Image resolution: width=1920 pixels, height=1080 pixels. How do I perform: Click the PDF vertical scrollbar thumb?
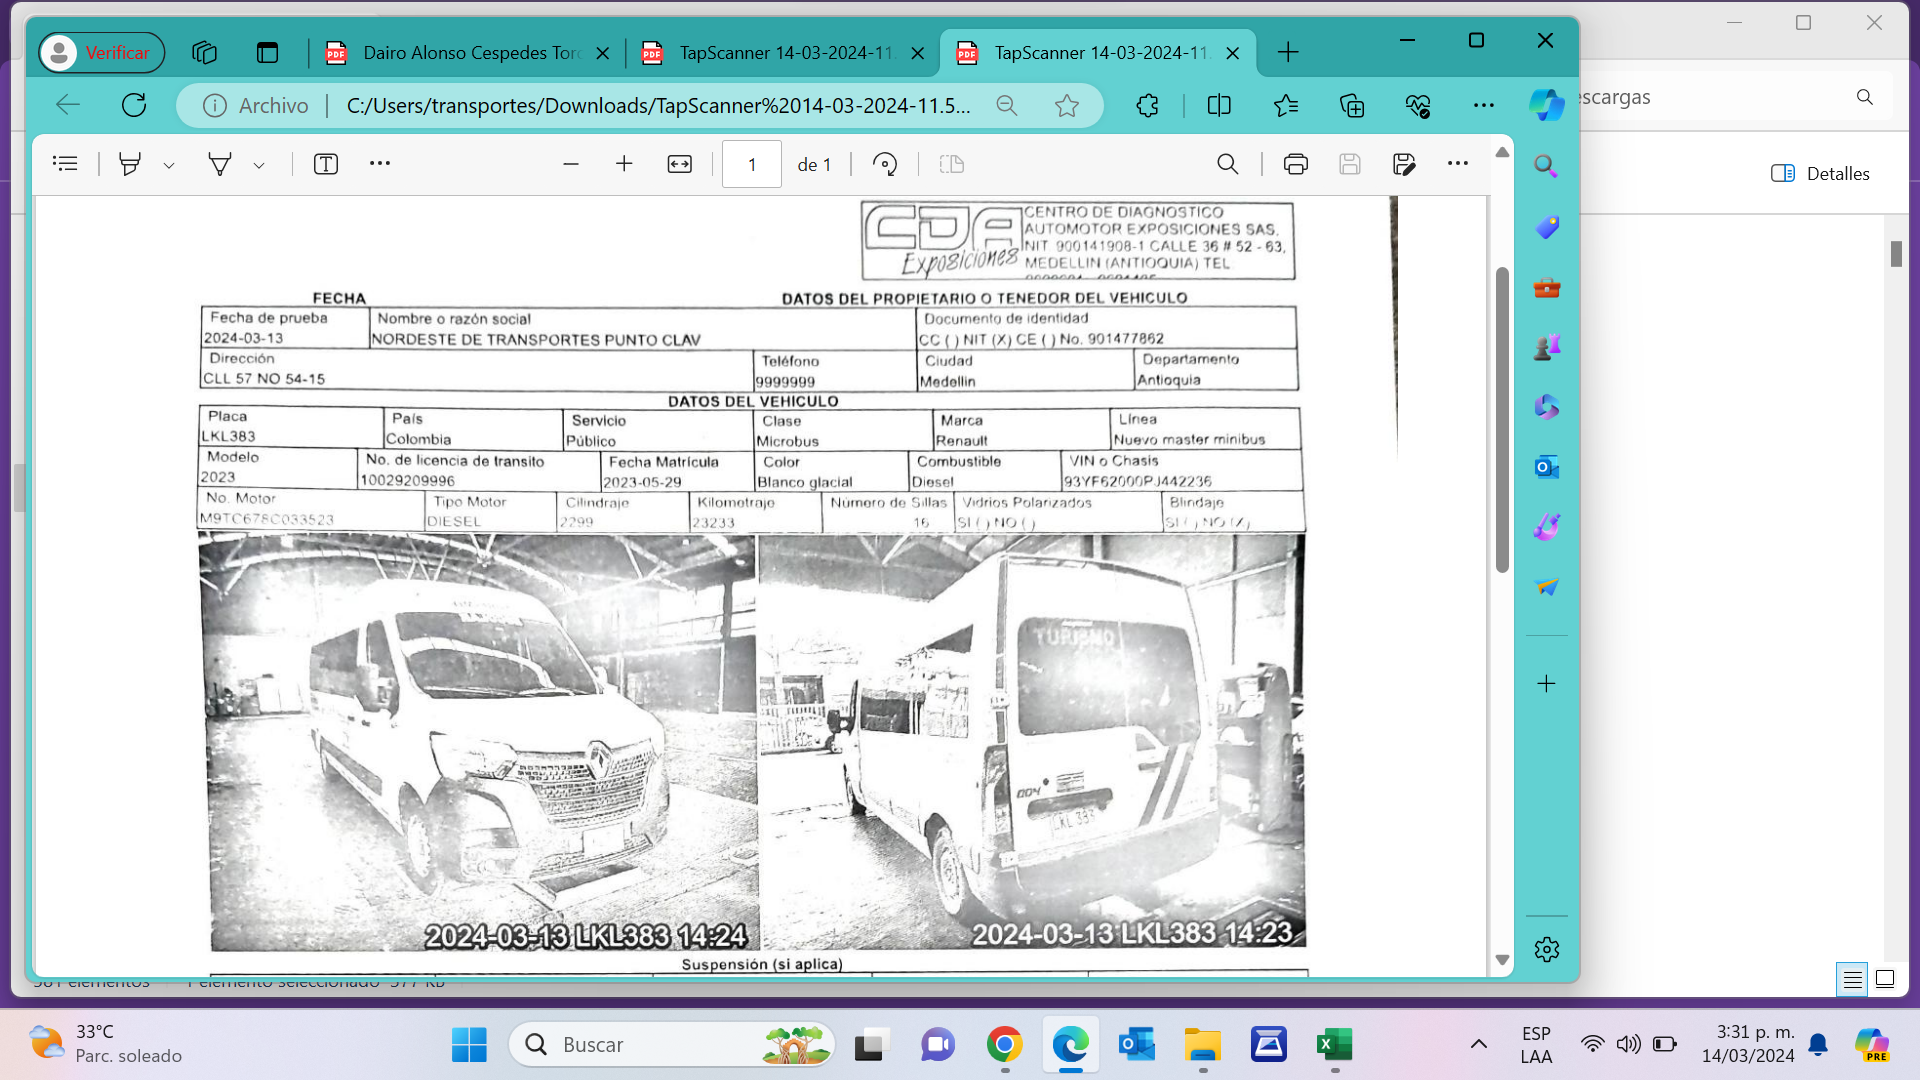(x=1502, y=420)
